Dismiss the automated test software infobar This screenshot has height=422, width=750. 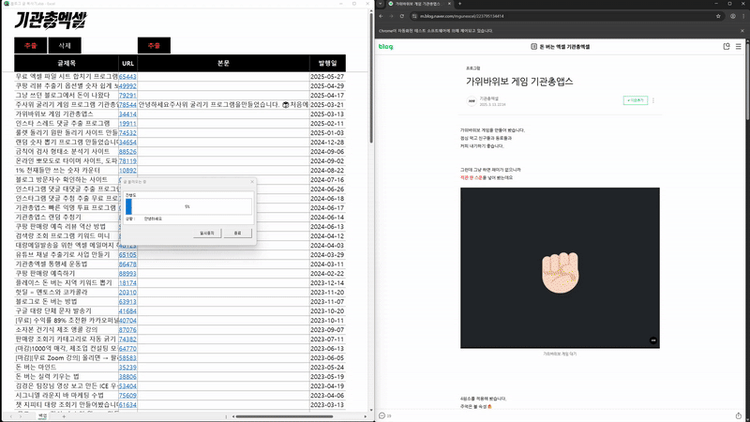point(742,31)
